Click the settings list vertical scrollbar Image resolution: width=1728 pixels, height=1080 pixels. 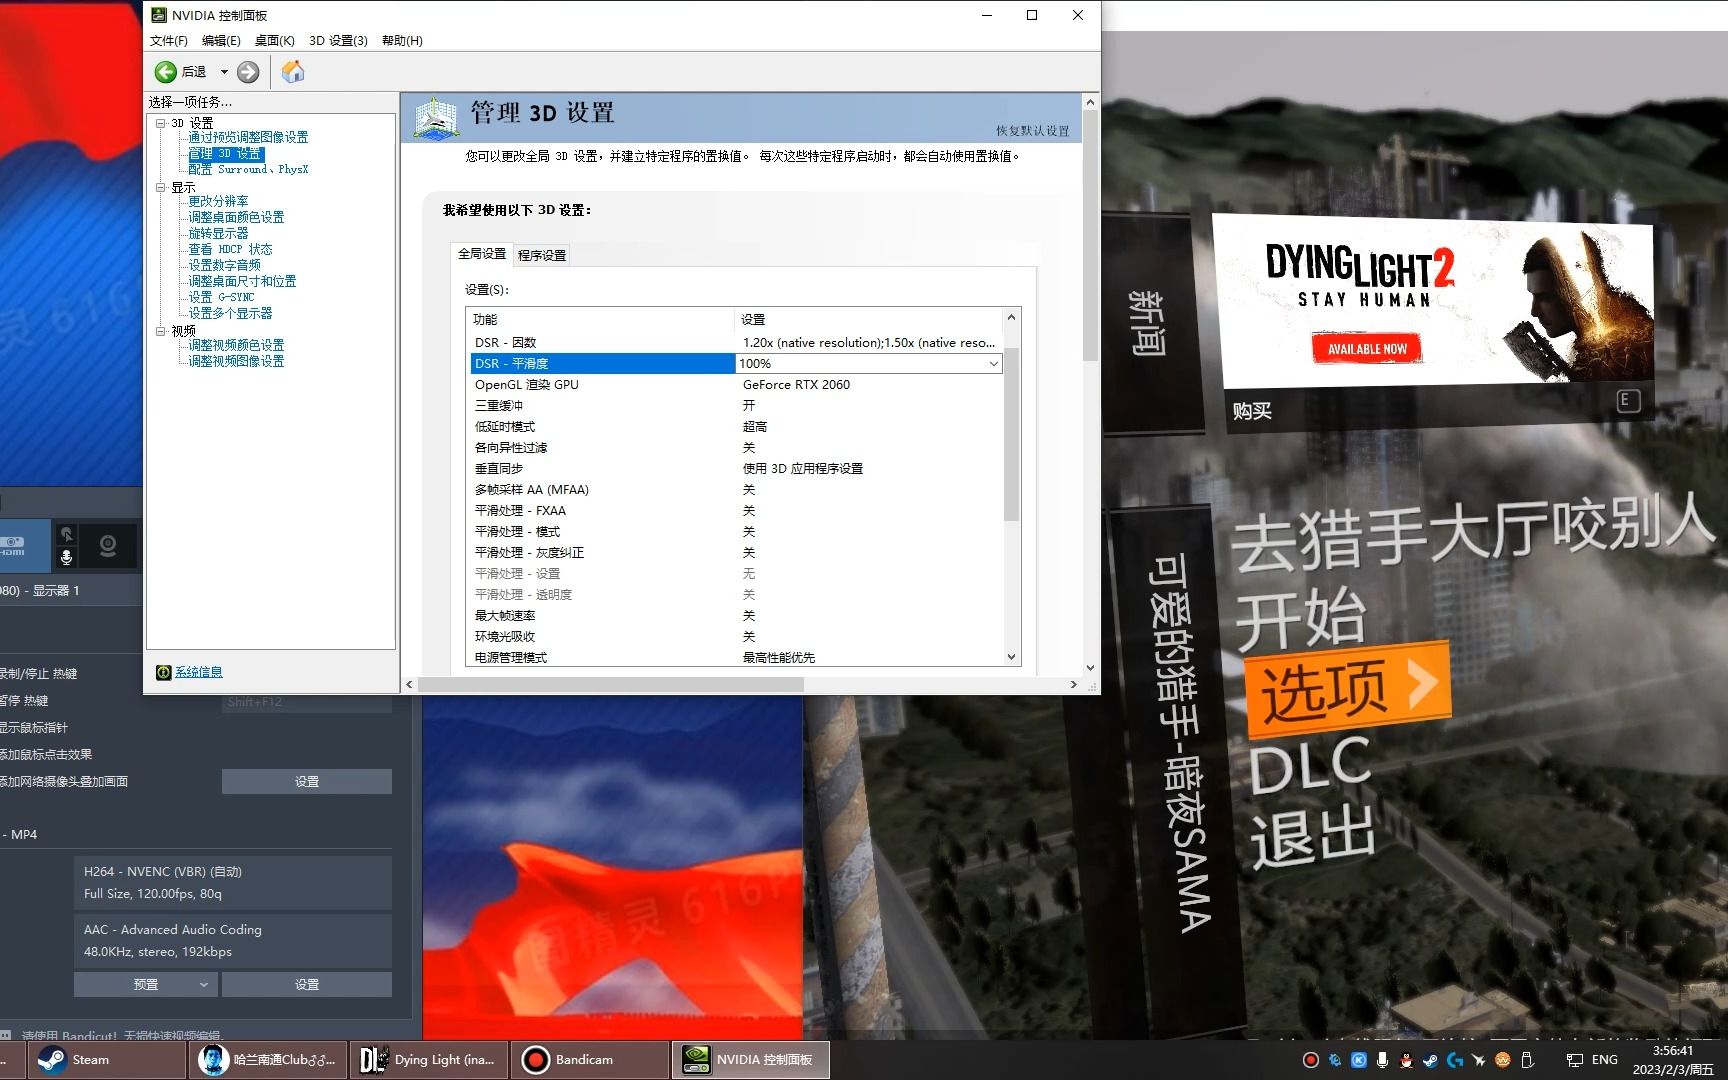coord(1011,434)
